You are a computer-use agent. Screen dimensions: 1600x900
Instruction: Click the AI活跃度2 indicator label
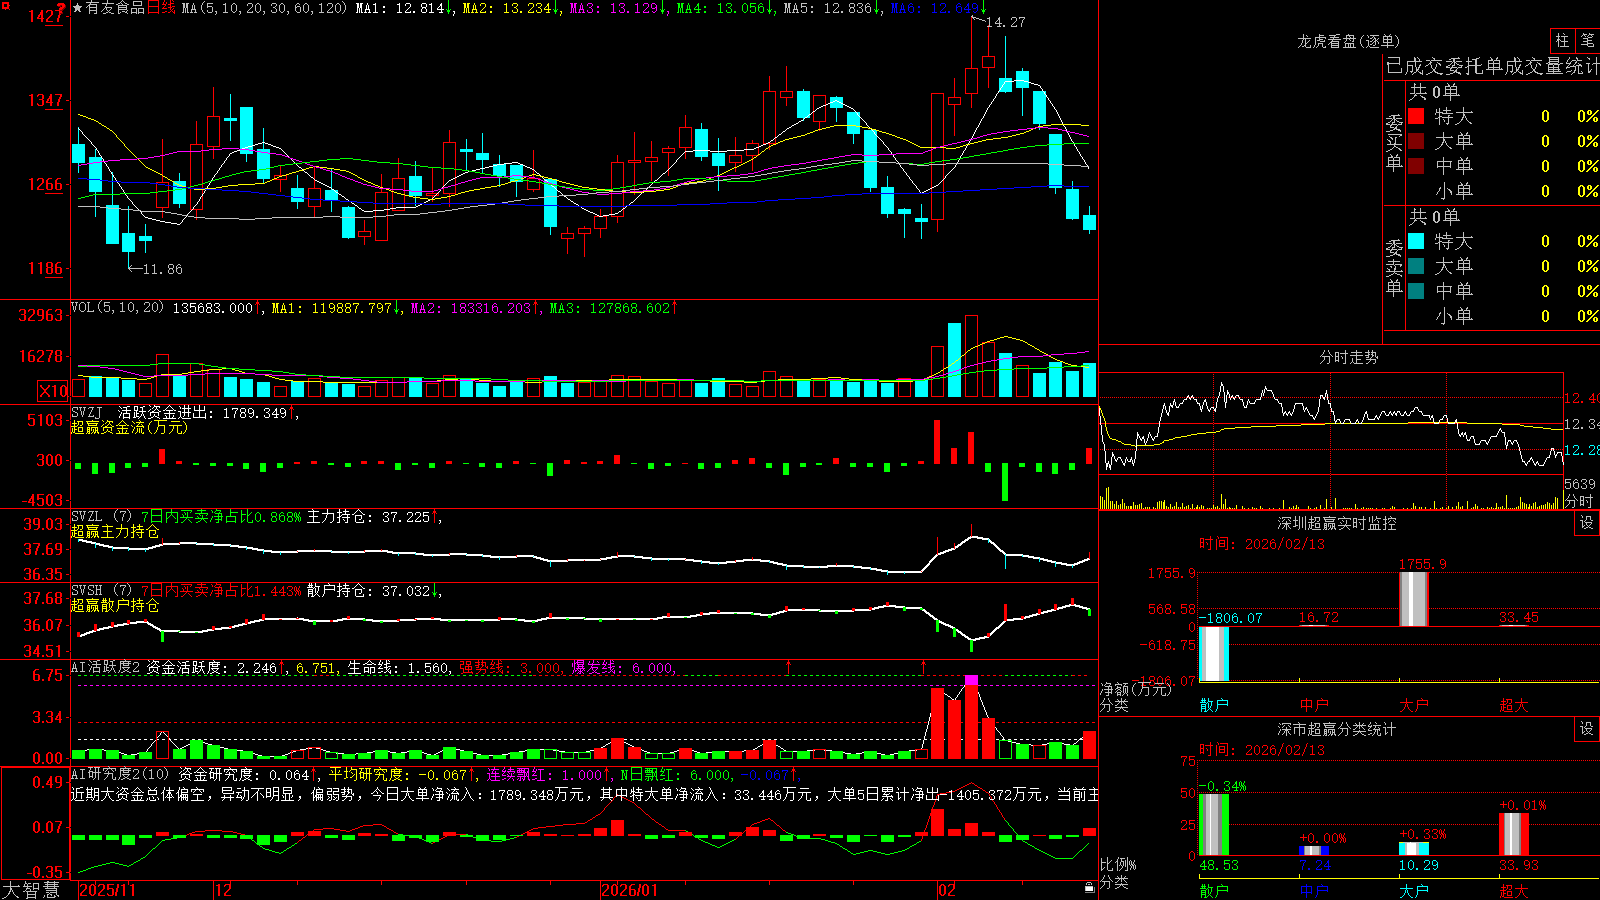pyautogui.click(x=106, y=667)
